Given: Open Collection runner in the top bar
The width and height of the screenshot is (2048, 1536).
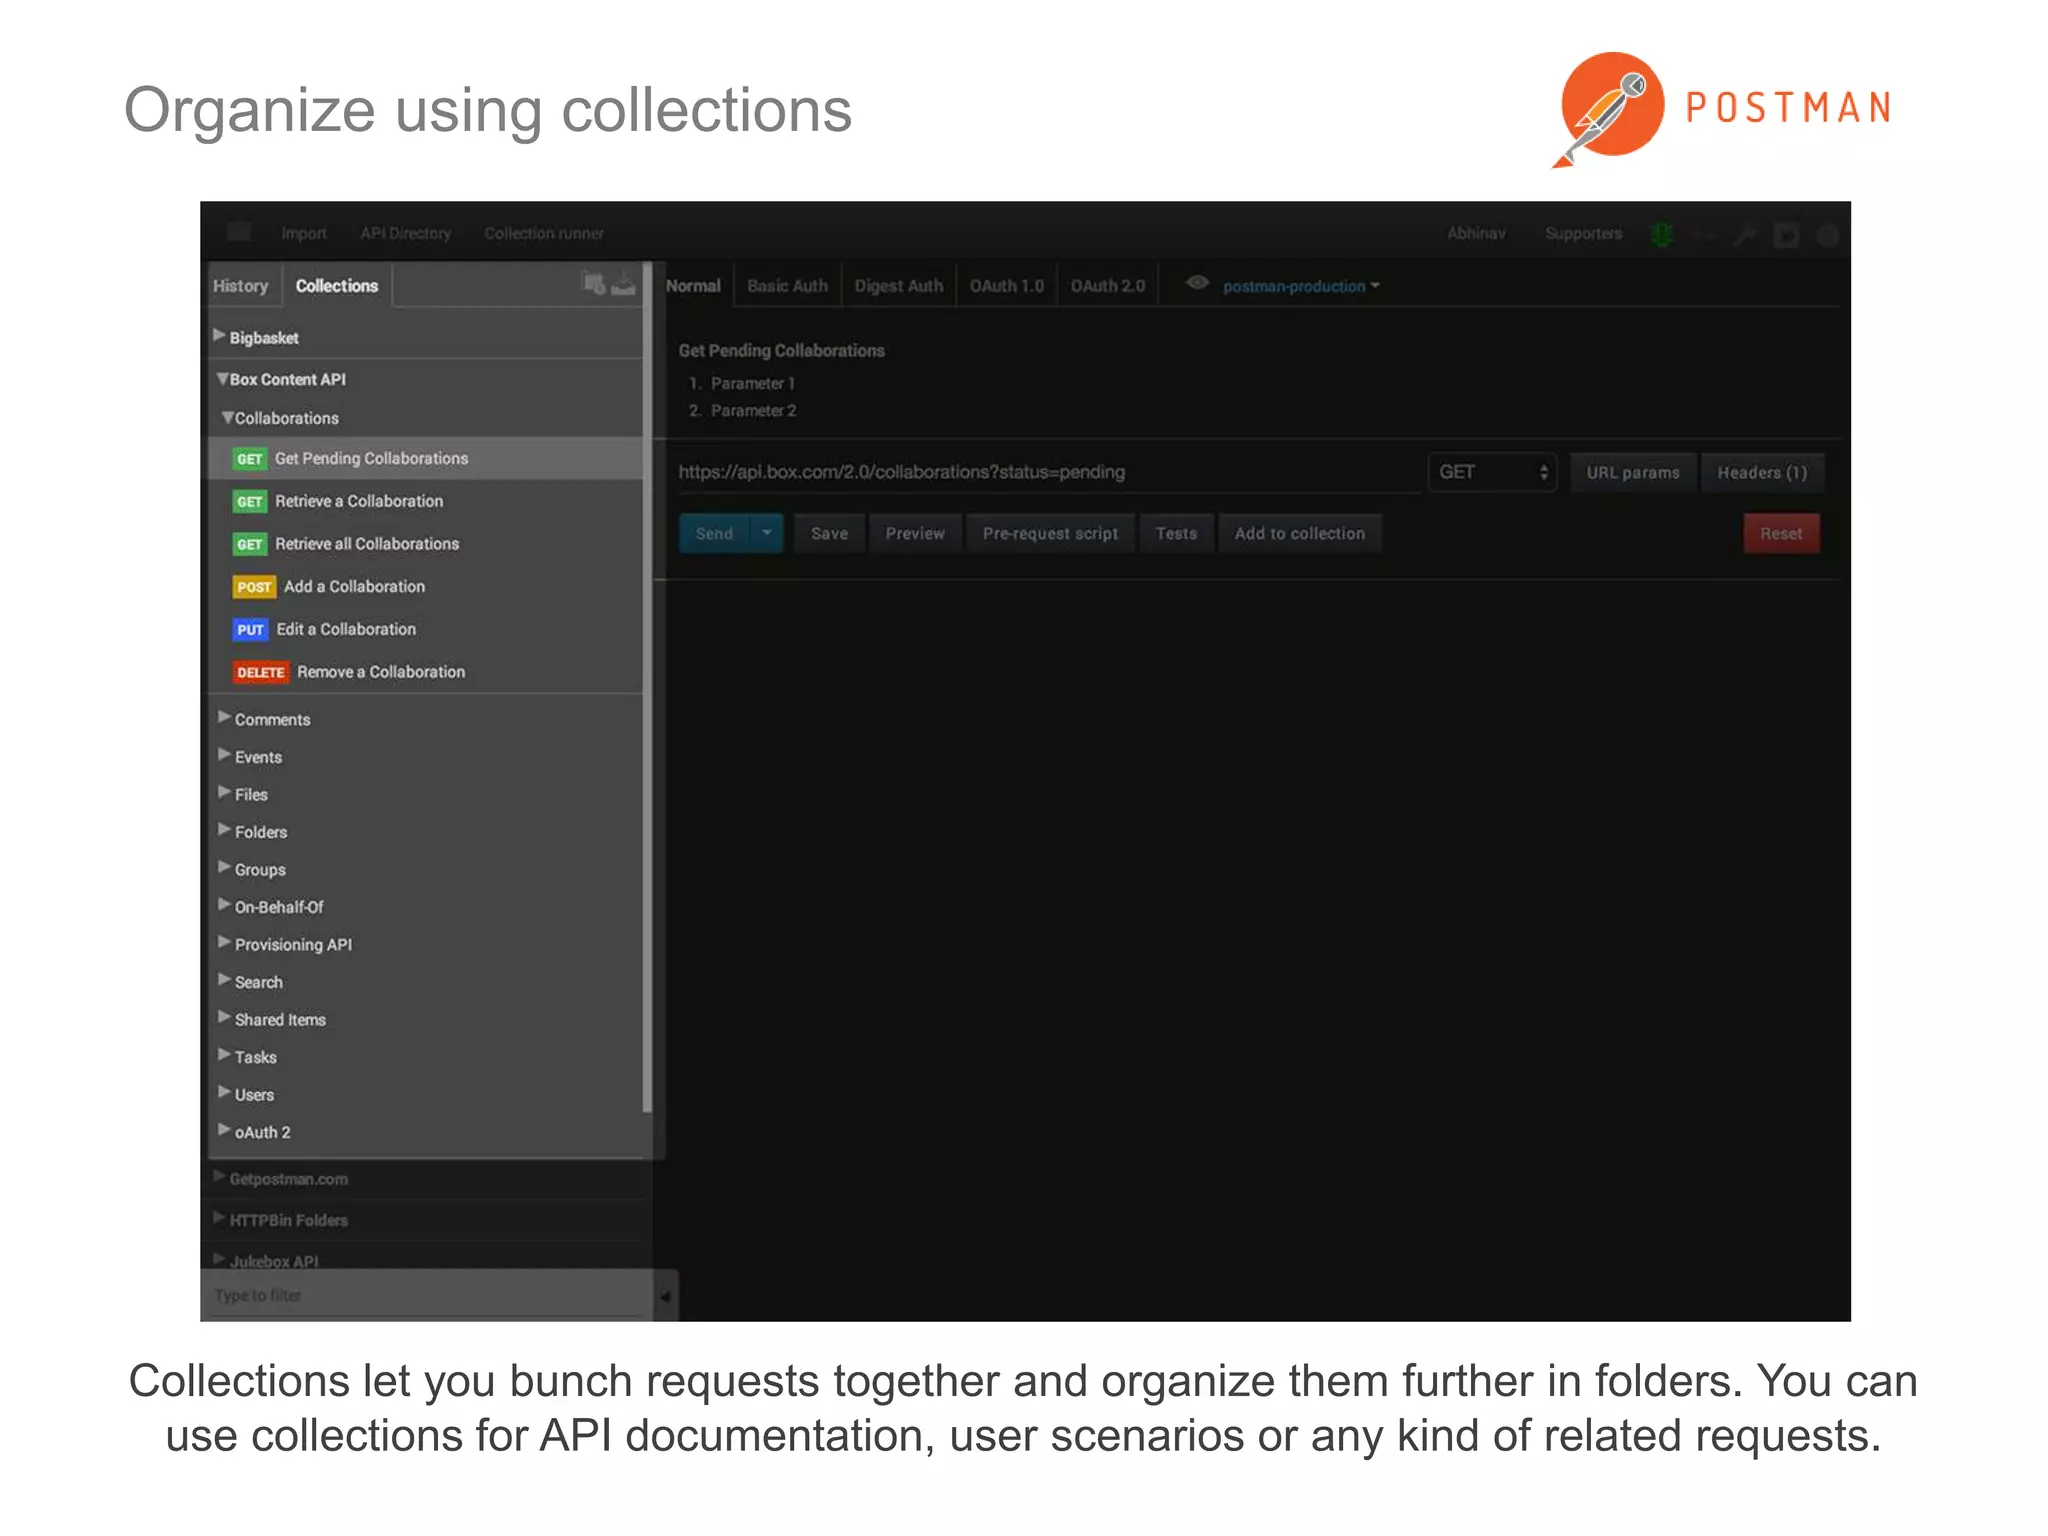Looking at the screenshot, I should pos(544,233).
